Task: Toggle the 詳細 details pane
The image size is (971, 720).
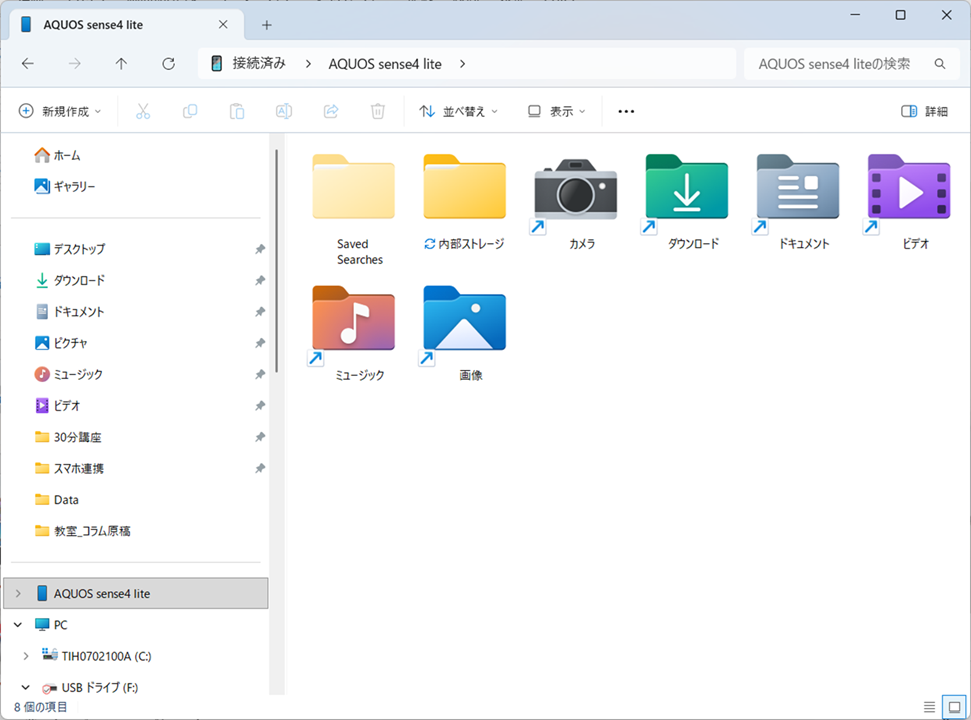Action: tap(924, 111)
